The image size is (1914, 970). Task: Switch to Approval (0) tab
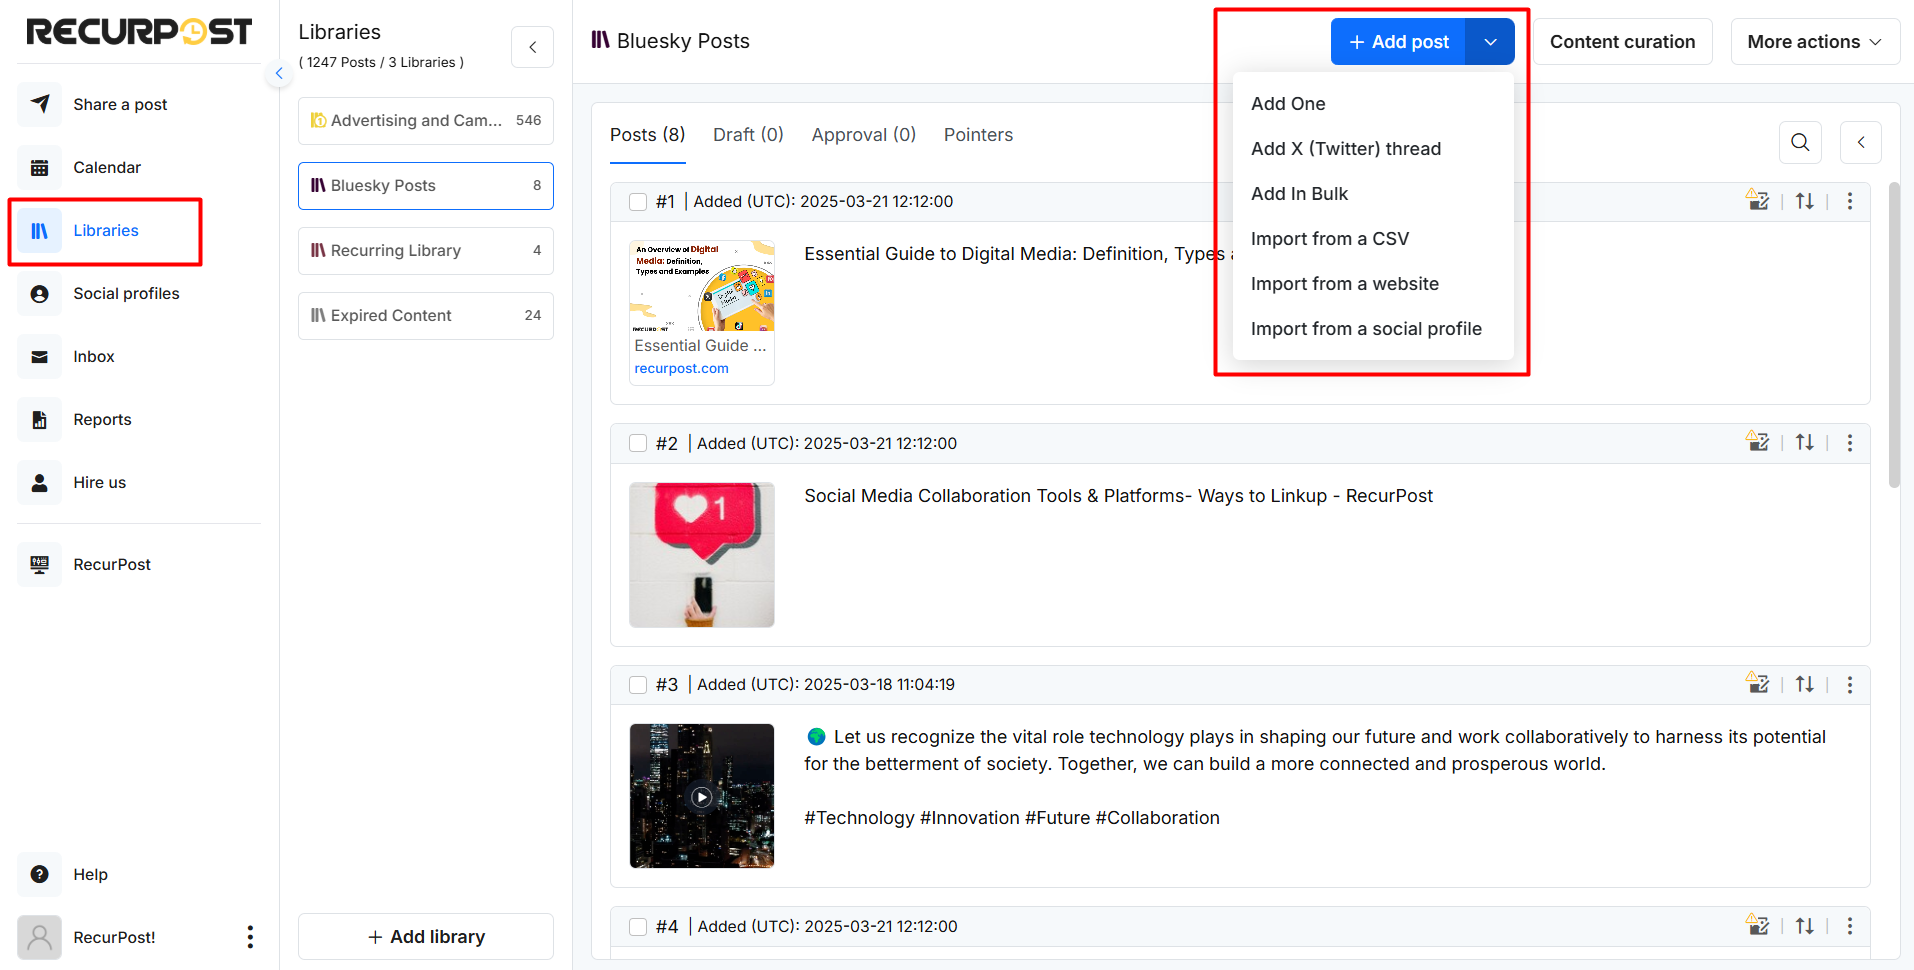864,135
